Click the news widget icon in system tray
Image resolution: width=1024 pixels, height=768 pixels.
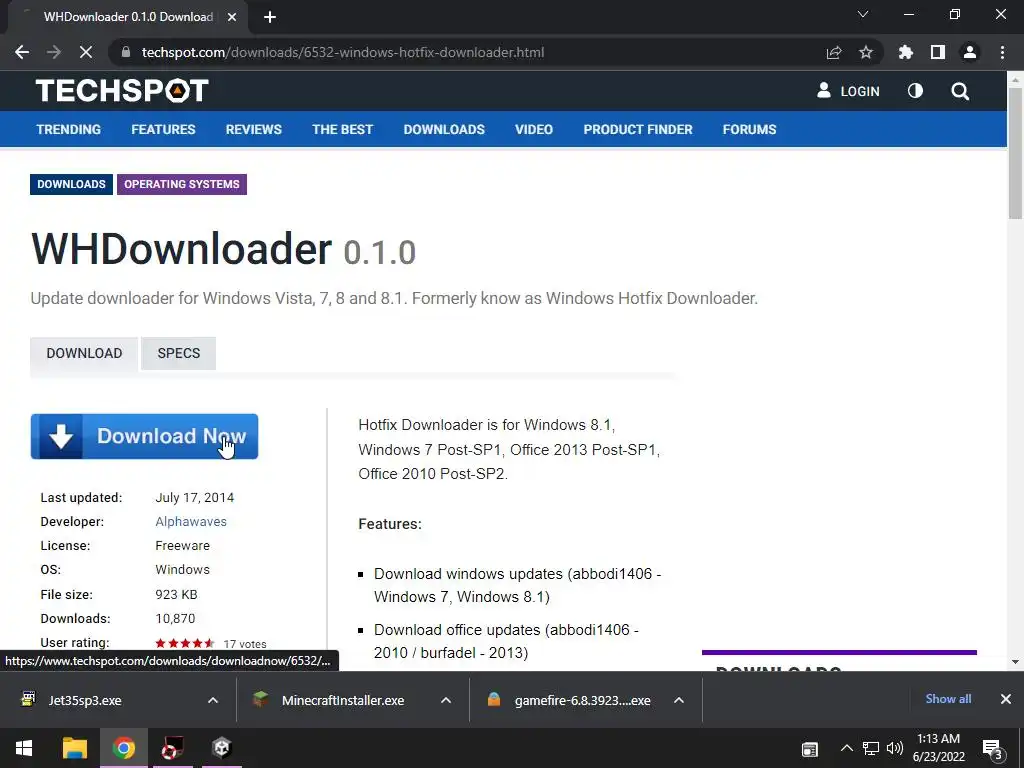810,749
